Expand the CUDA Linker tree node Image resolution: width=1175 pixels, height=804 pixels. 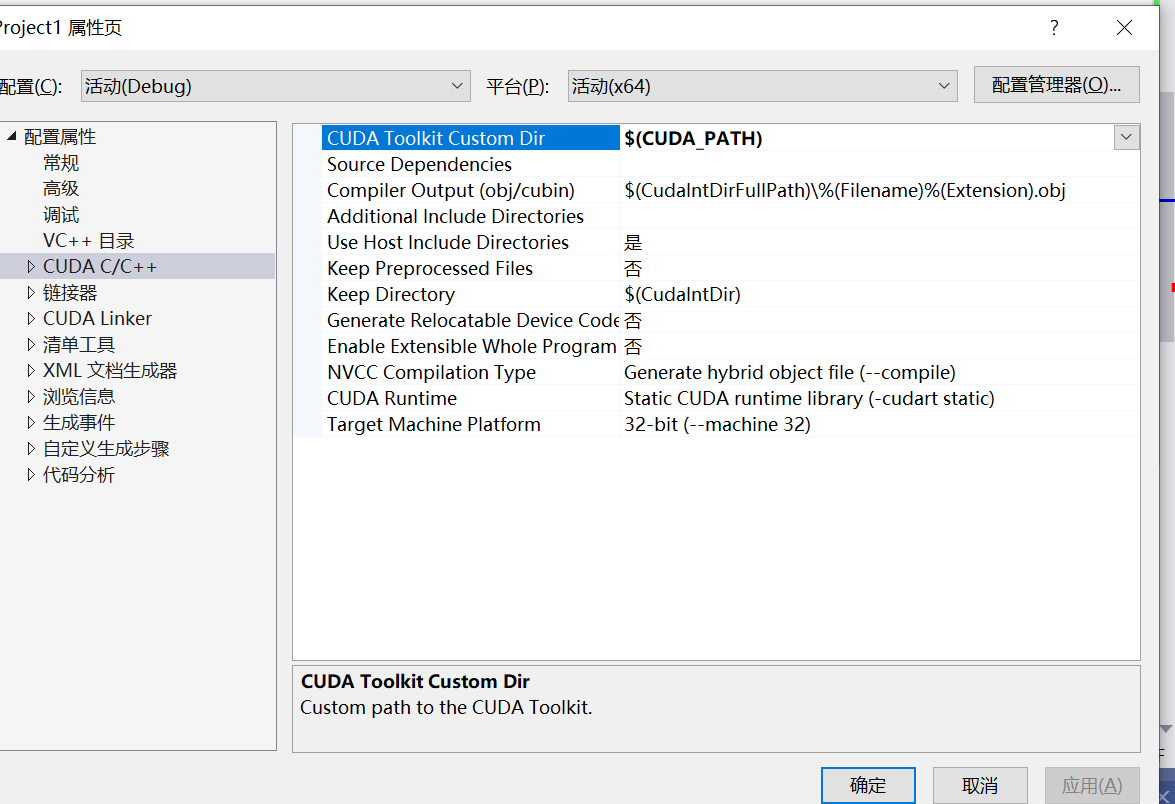pyautogui.click(x=29, y=318)
